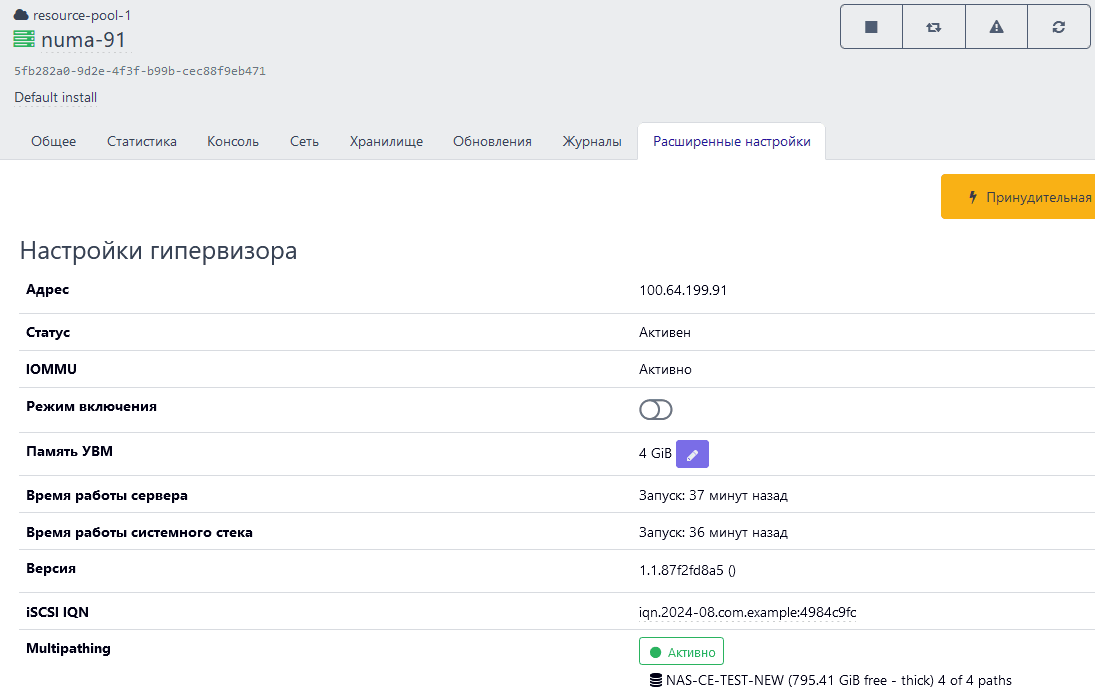Go to the Сеть tab

tap(304, 141)
